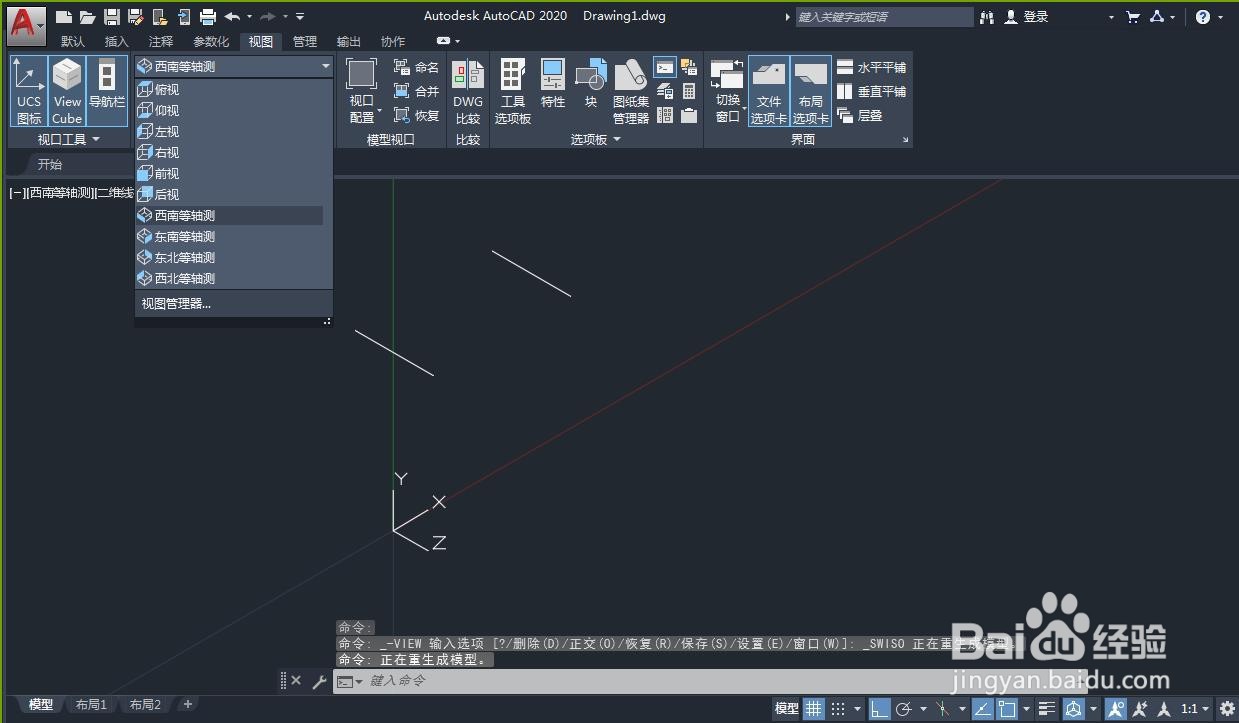Toggle the Navigation Bar (导航栏) button
Viewport: 1239px width, 723px height.
click(x=107, y=91)
